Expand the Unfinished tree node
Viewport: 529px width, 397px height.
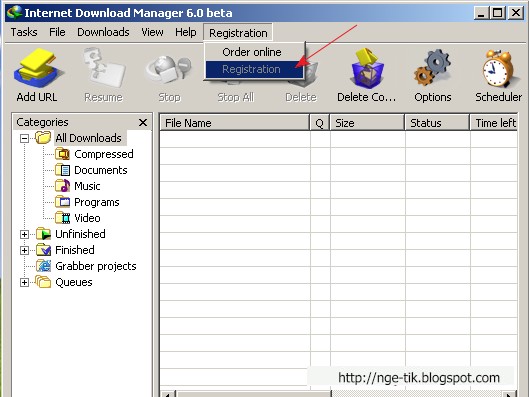pyautogui.click(x=24, y=234)
